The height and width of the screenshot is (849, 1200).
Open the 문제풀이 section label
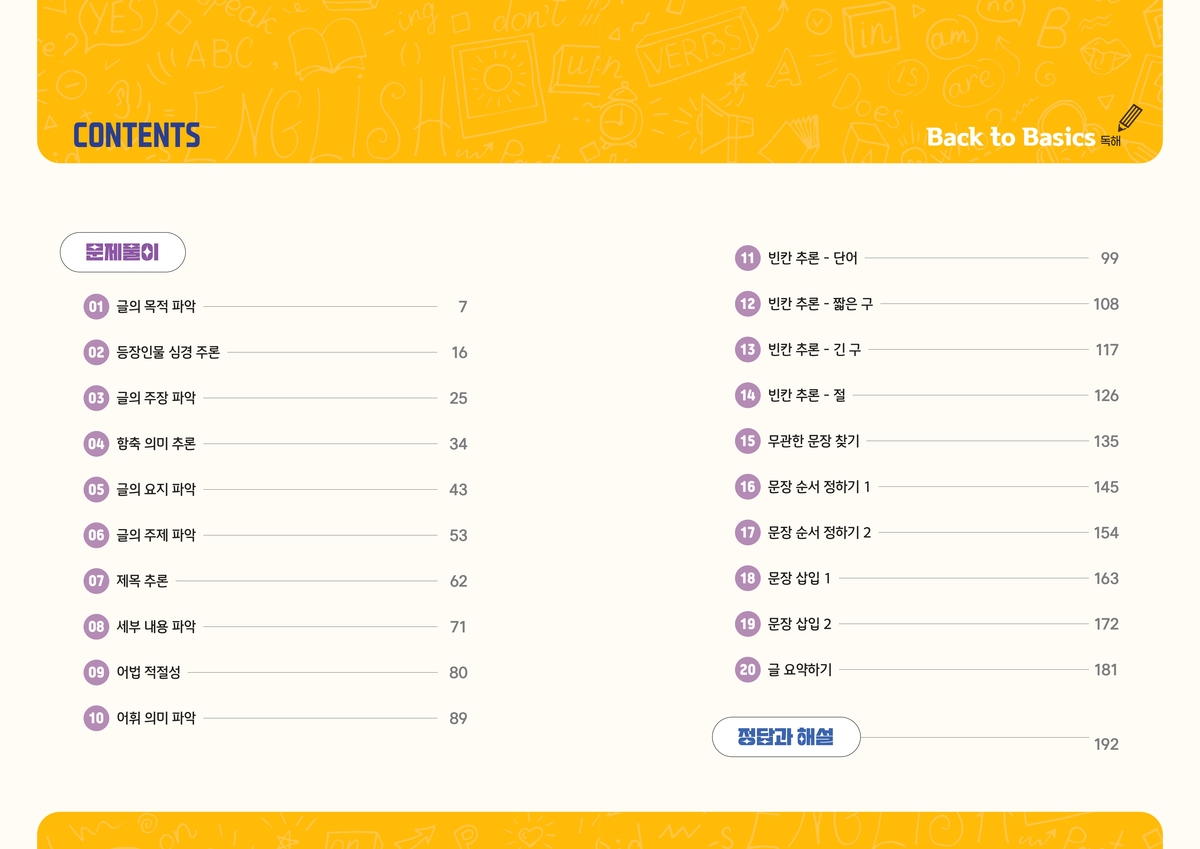123,252
